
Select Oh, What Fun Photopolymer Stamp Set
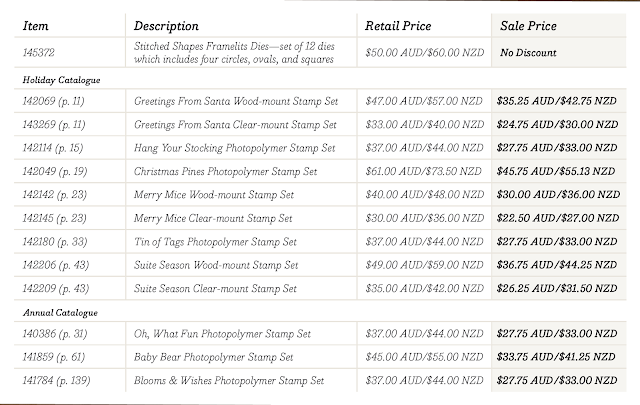pos(222,334)
